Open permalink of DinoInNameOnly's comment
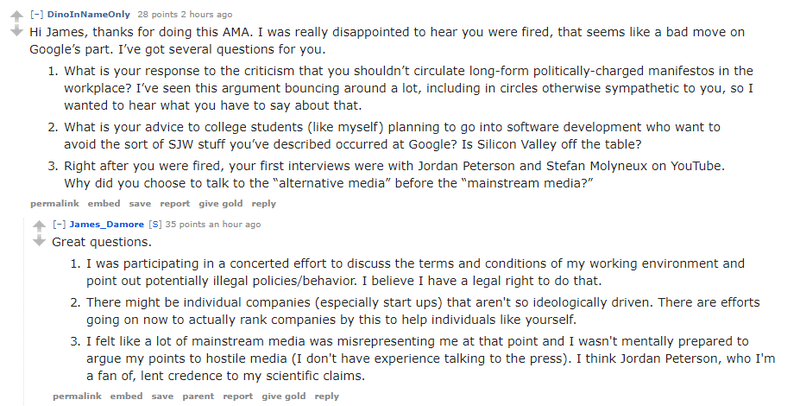Image resolution: width=800 pixels, height=406 pixels. [x=55, y=204]
